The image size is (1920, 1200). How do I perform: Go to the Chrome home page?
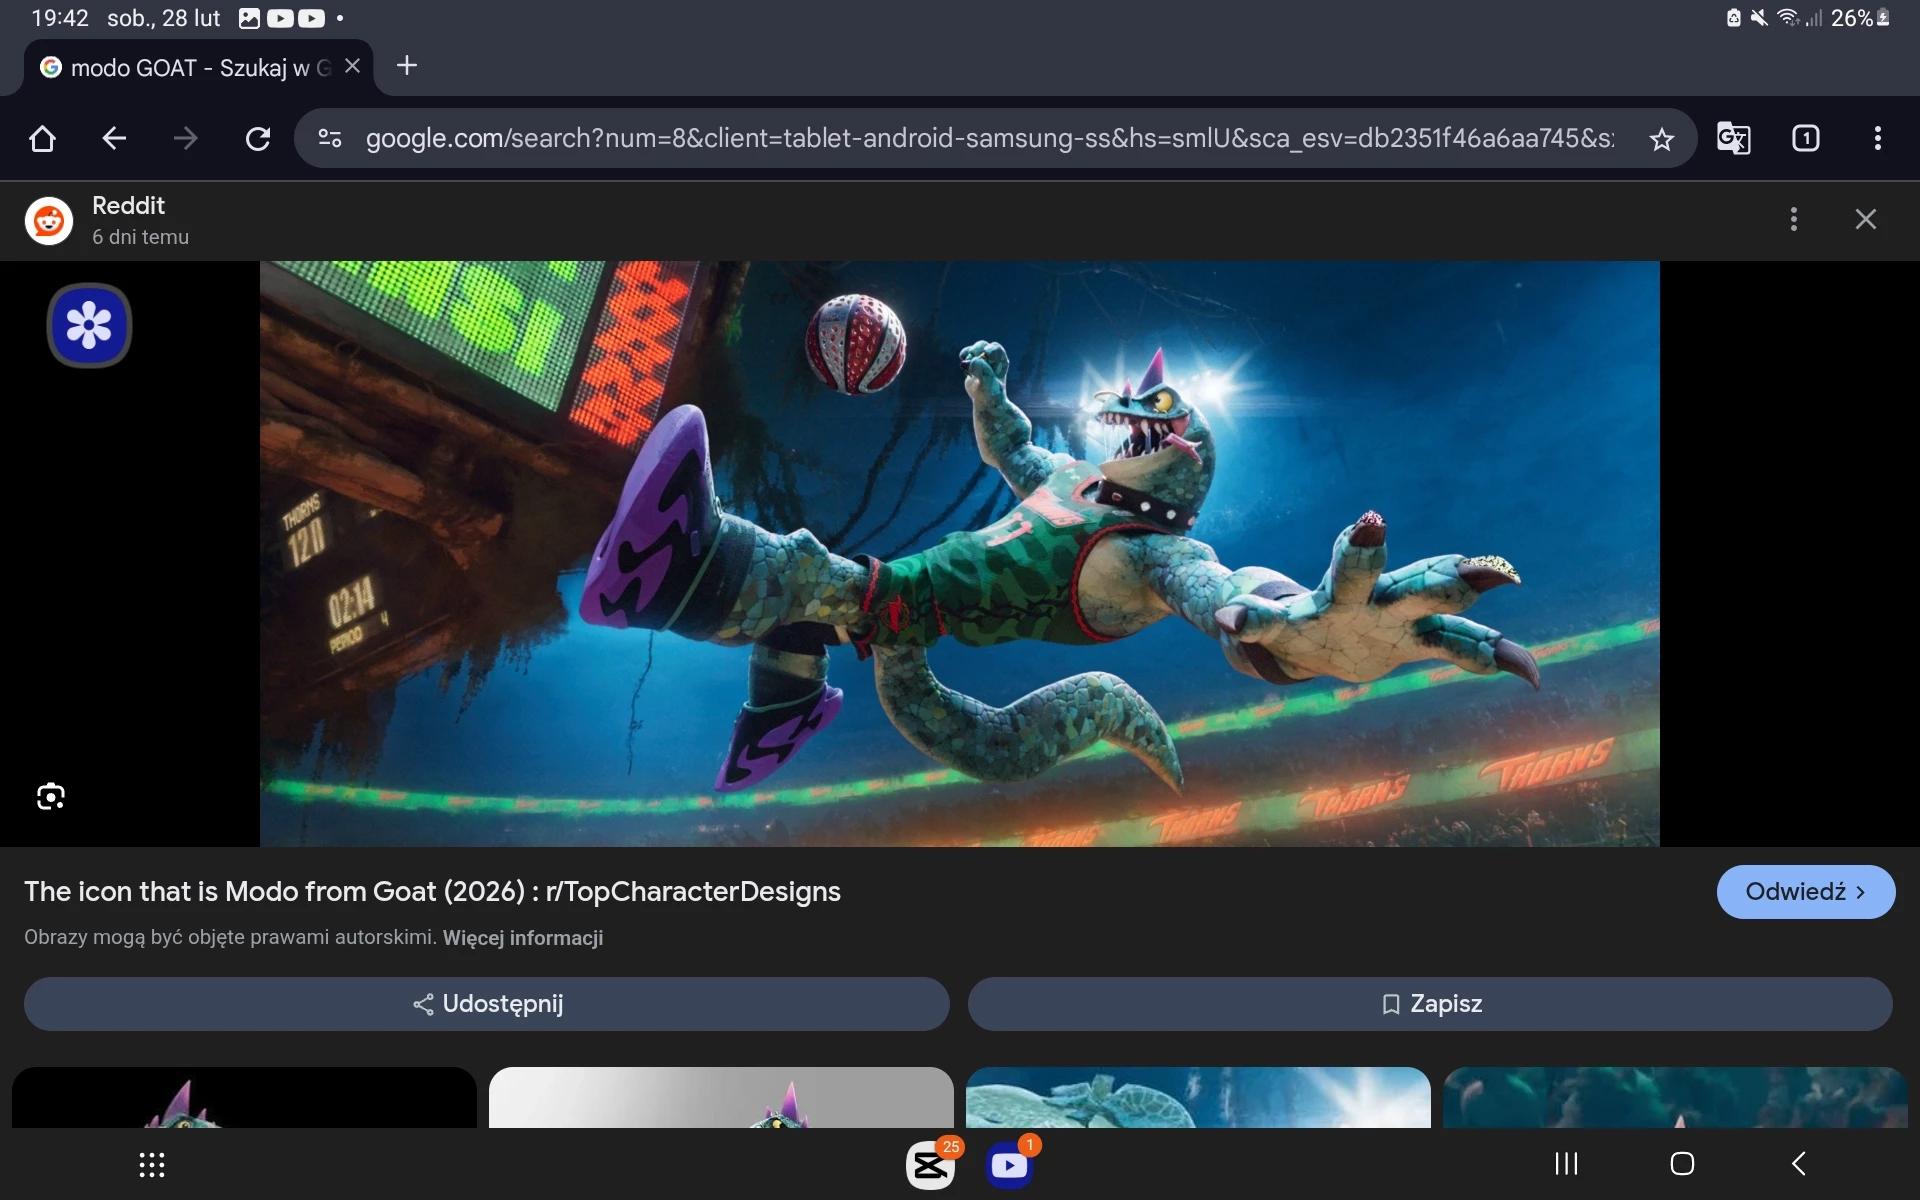(42, 138)
